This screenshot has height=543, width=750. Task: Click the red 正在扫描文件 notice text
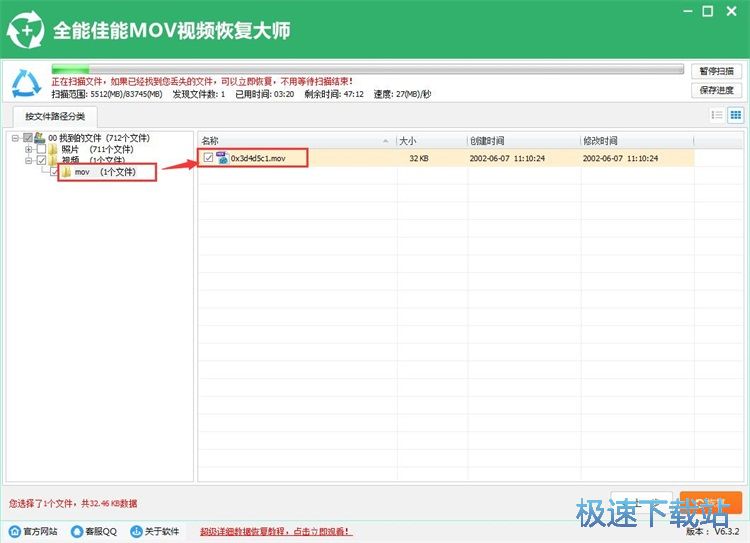point(202,81)
